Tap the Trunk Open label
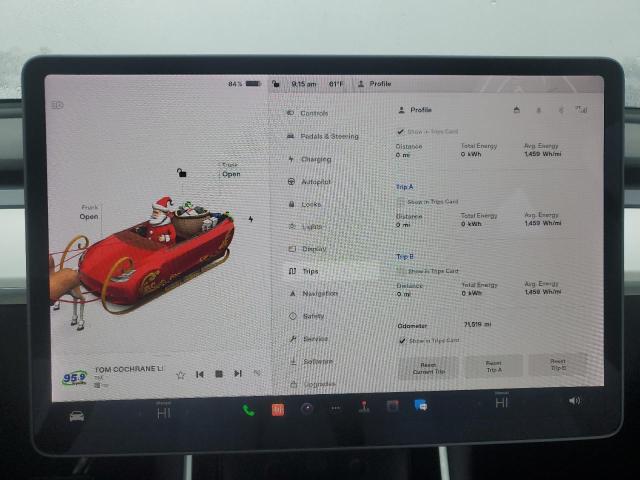The width and height of the screenshot is (640, 480). 231,170
